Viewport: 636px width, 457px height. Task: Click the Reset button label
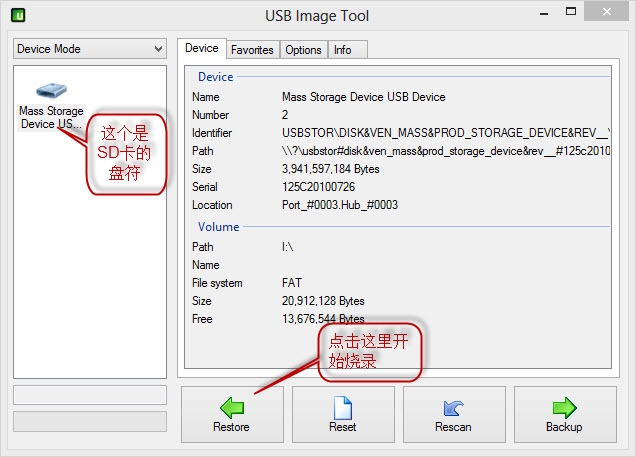343,427
